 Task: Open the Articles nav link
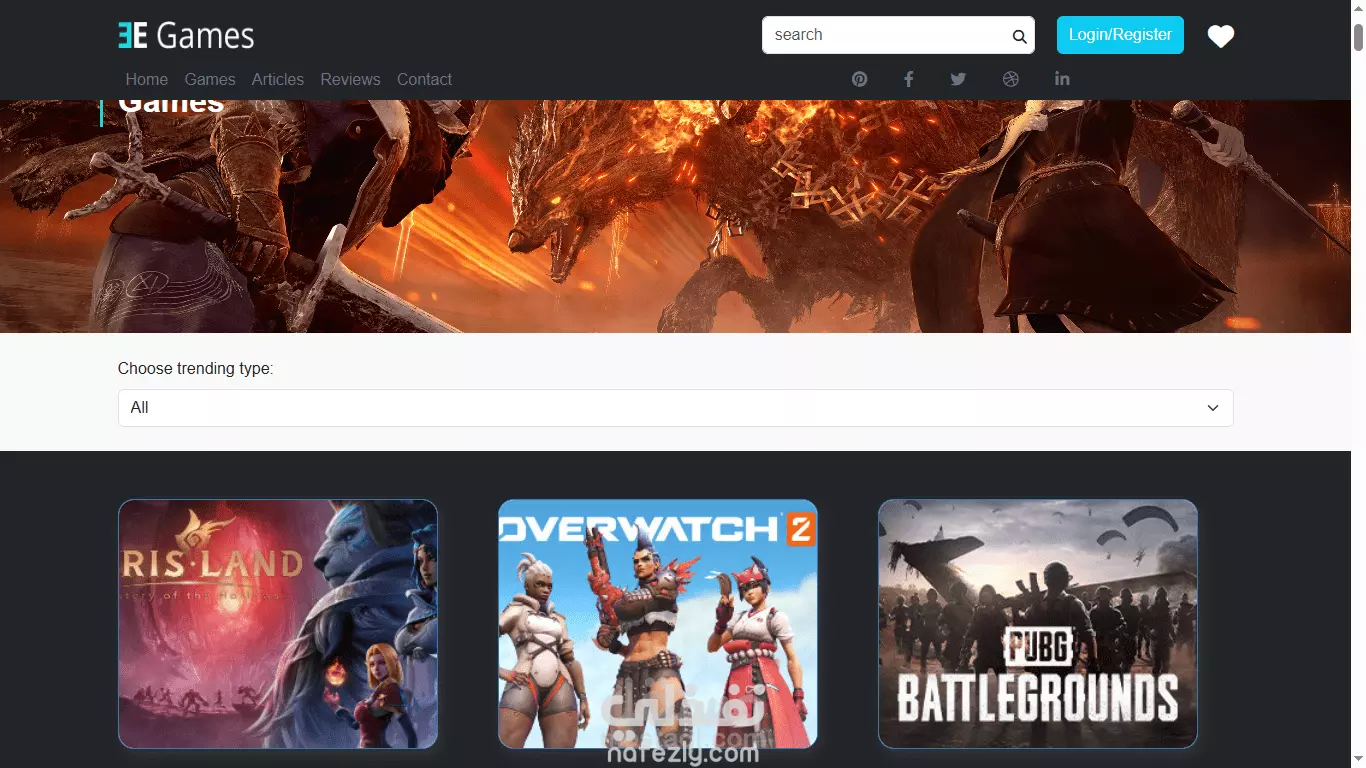278,79
